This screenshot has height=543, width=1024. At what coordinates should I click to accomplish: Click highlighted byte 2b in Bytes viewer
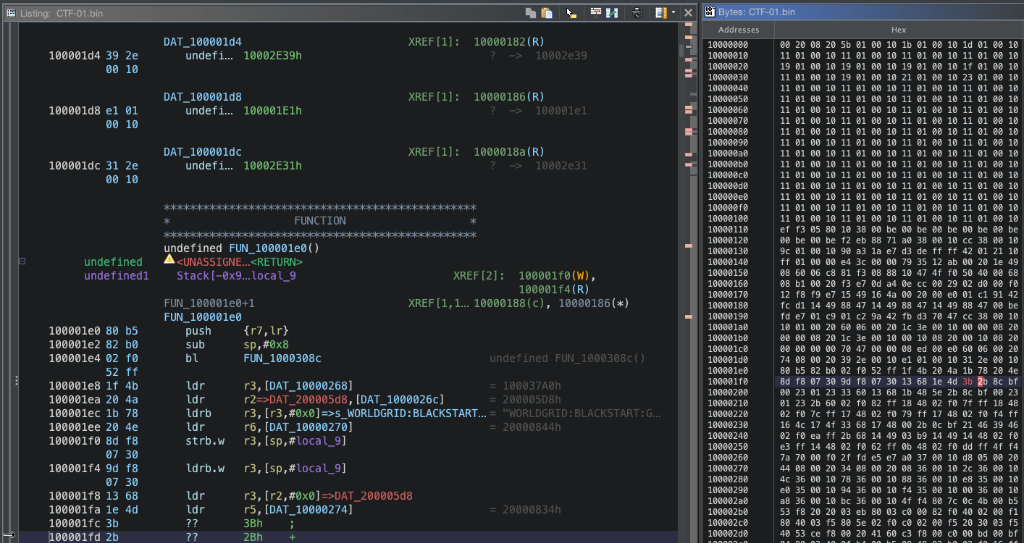(x=981, y=382)
